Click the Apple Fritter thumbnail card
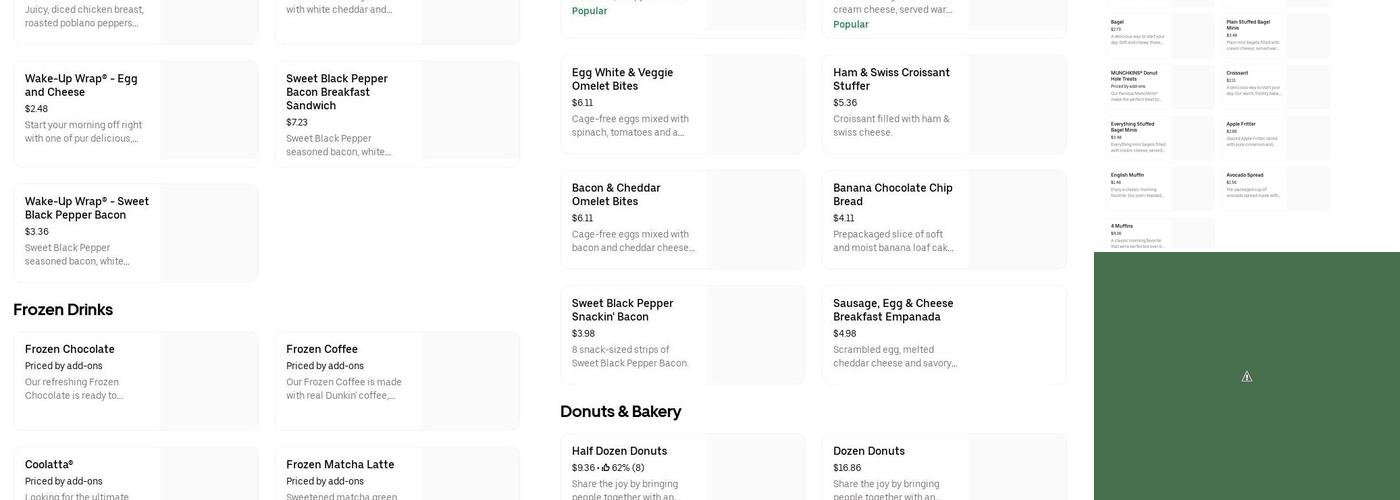Screen dimensions: 1400x500 tap(1276, 138)
